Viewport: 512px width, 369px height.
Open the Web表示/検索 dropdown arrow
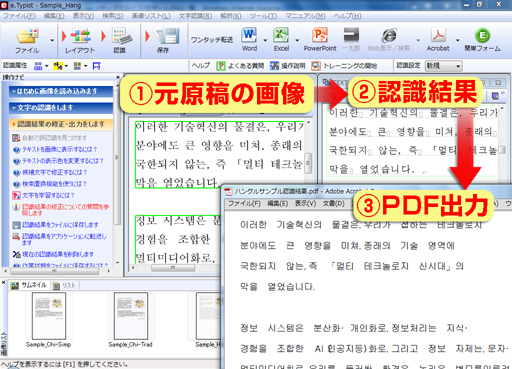tap(418, 40)
